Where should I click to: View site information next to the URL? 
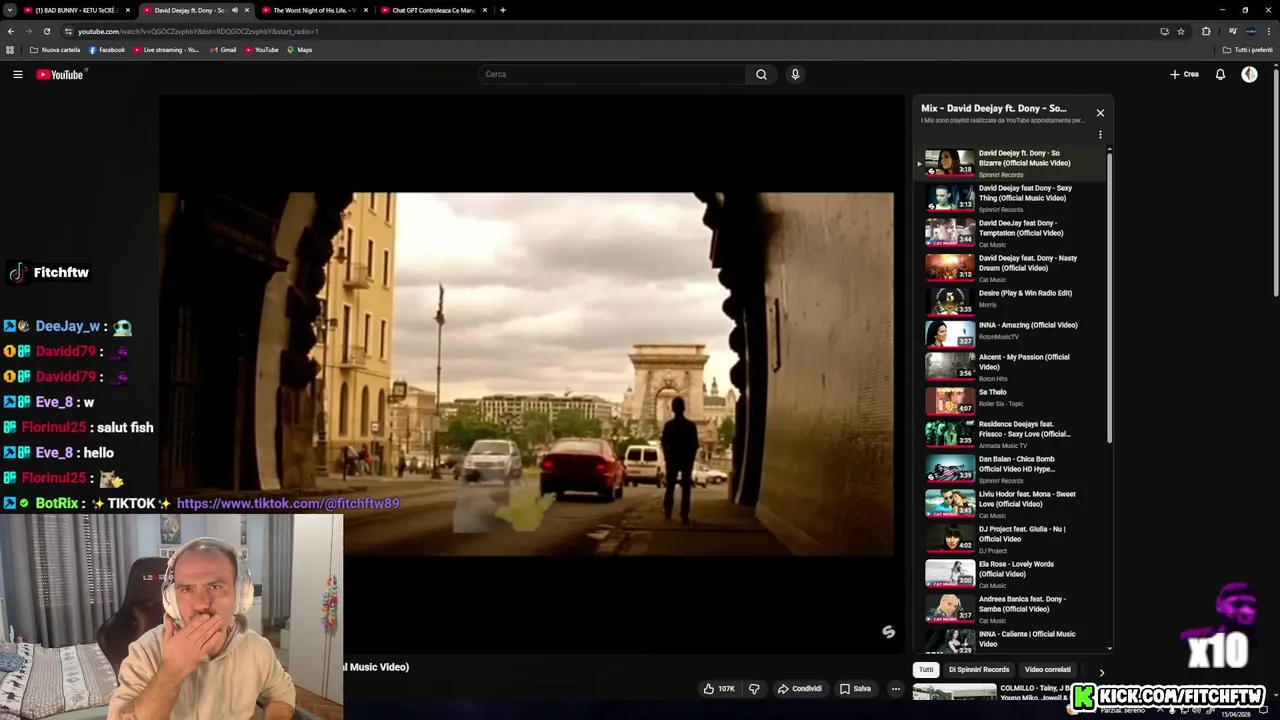[x=68, y=31]
